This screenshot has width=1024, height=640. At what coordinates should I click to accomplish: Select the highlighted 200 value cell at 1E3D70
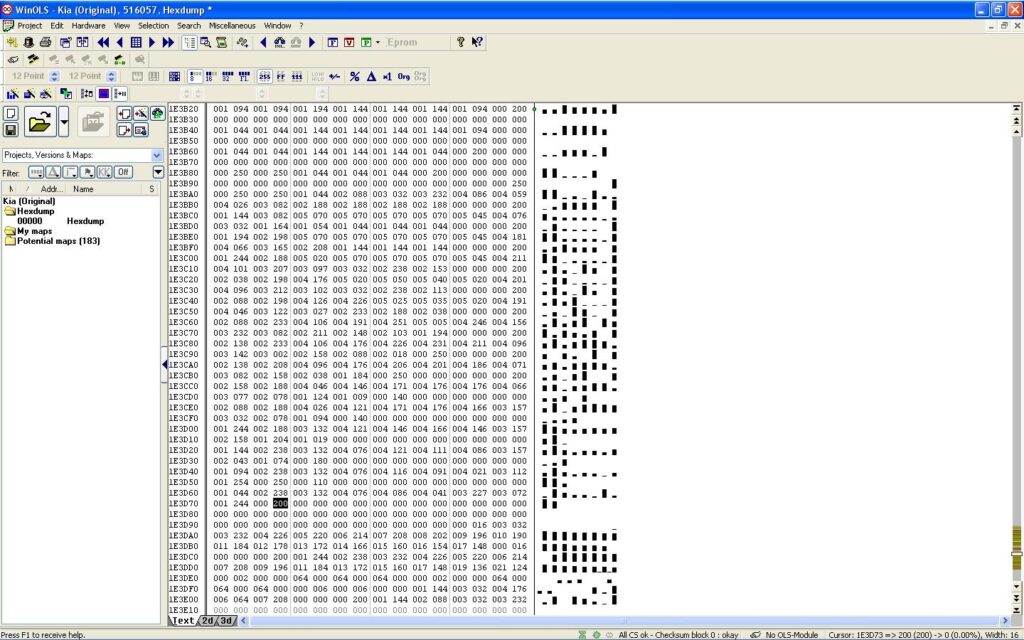pyautogui.click(x=280, y=504)
